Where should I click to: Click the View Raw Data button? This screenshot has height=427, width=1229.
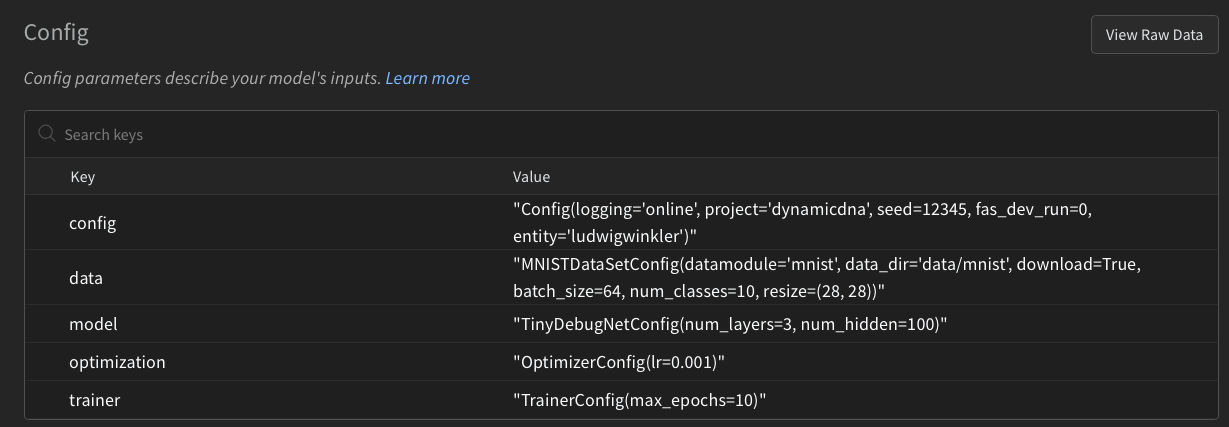point(1154,35)
